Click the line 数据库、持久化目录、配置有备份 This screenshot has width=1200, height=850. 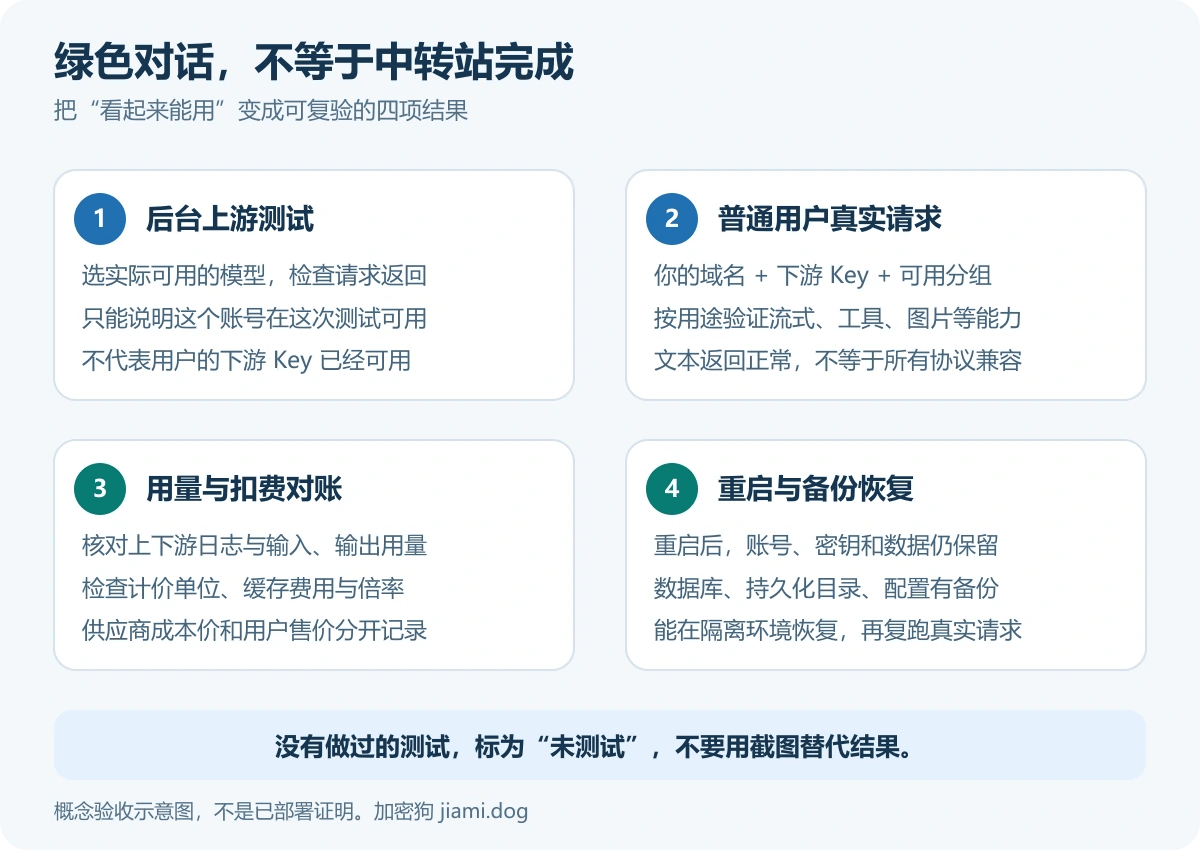coord(826,588)
